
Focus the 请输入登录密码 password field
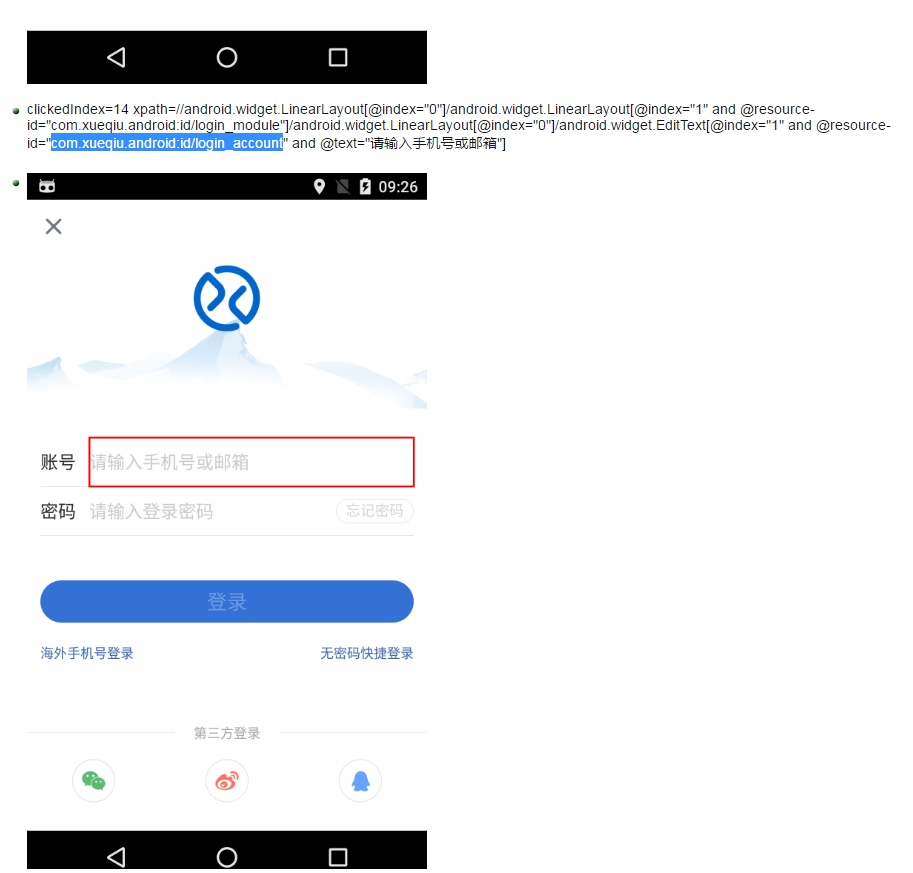point(210,511)
